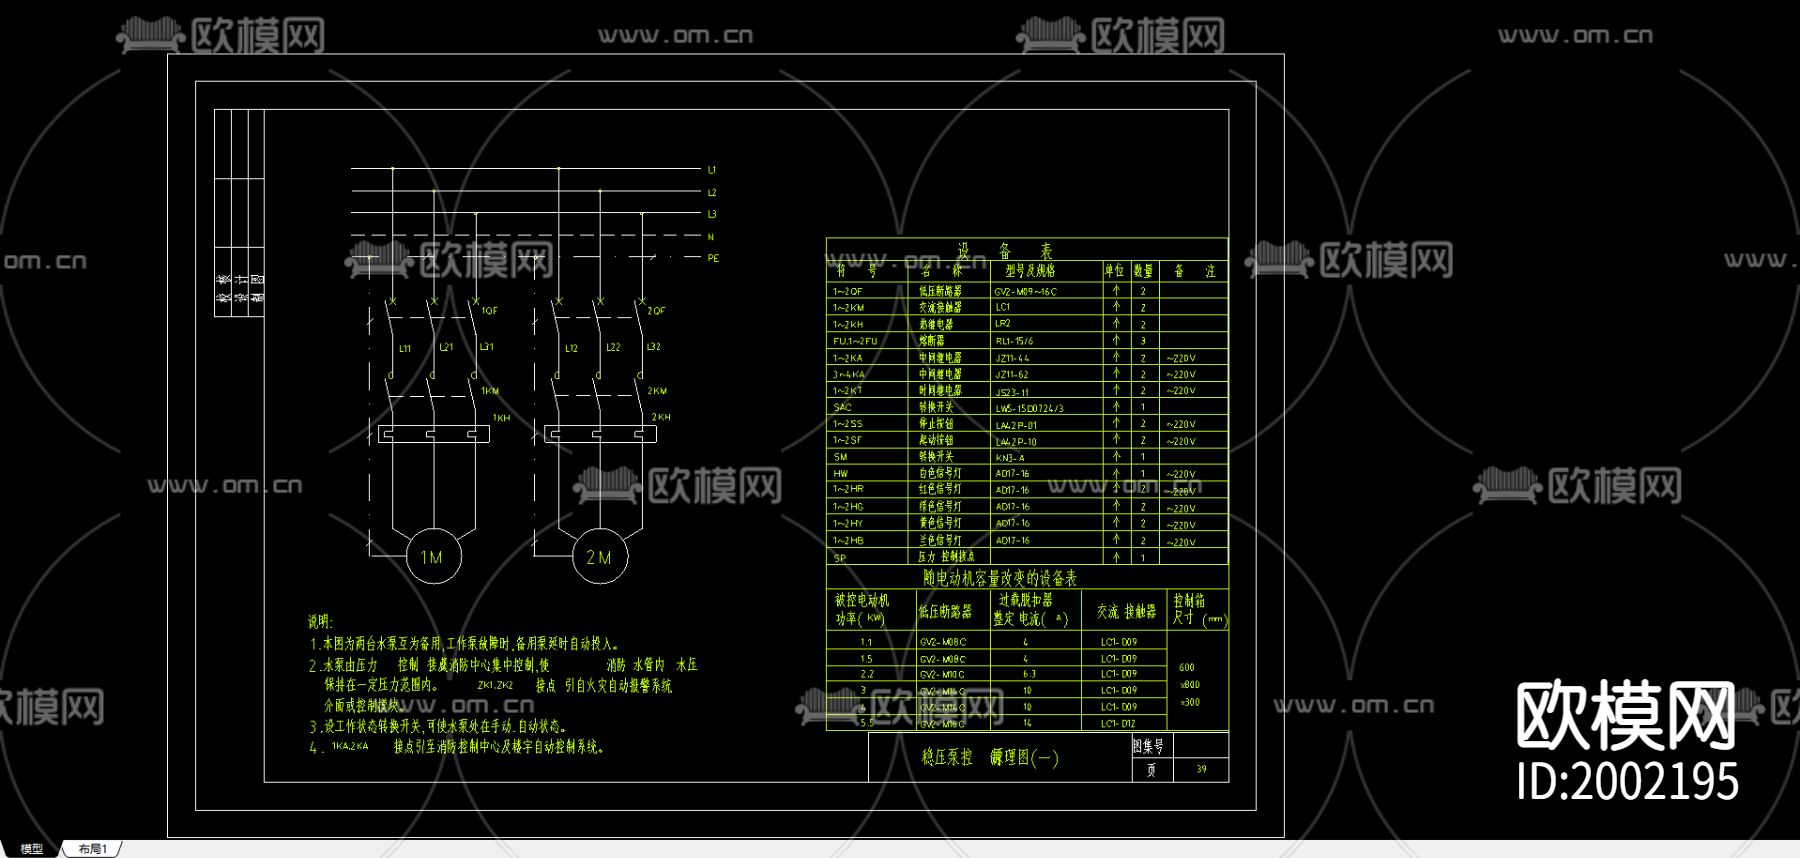The height and width of the screenshot is (858, 1800).
Task: Click the 1.1 motor power cell
Action: point(866,642)
